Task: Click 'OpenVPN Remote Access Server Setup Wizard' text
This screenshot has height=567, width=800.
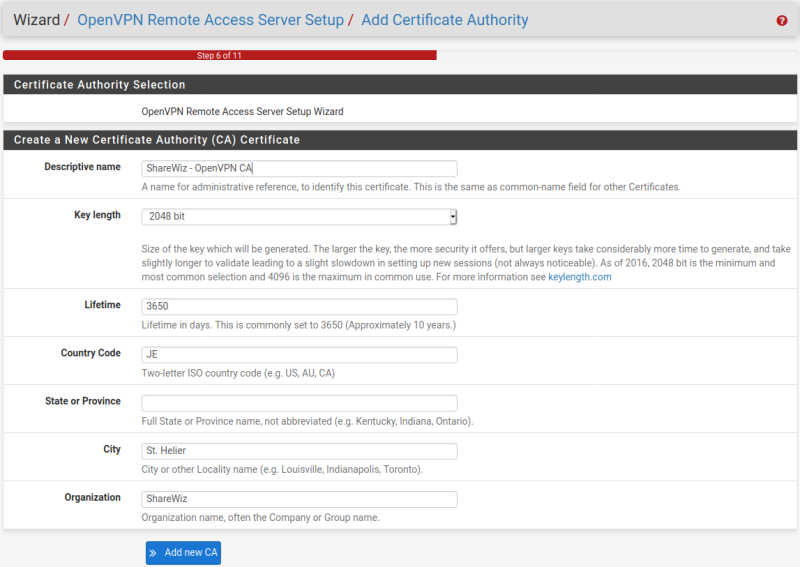Action: [x=242, y=111]
